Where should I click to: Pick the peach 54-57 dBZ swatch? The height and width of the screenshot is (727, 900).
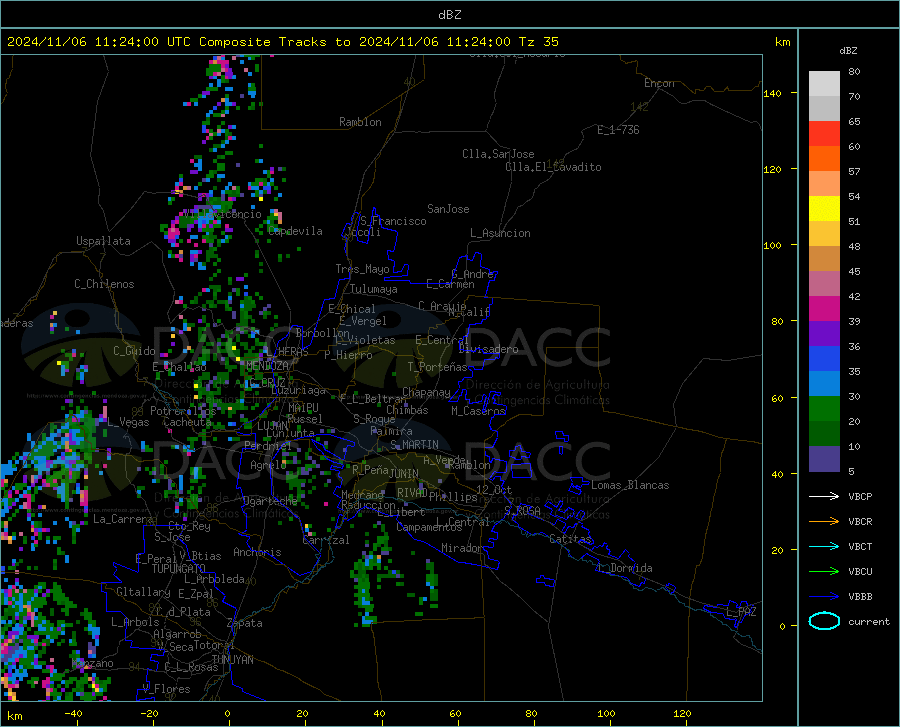pyautogui.click(x=824, y=184)
